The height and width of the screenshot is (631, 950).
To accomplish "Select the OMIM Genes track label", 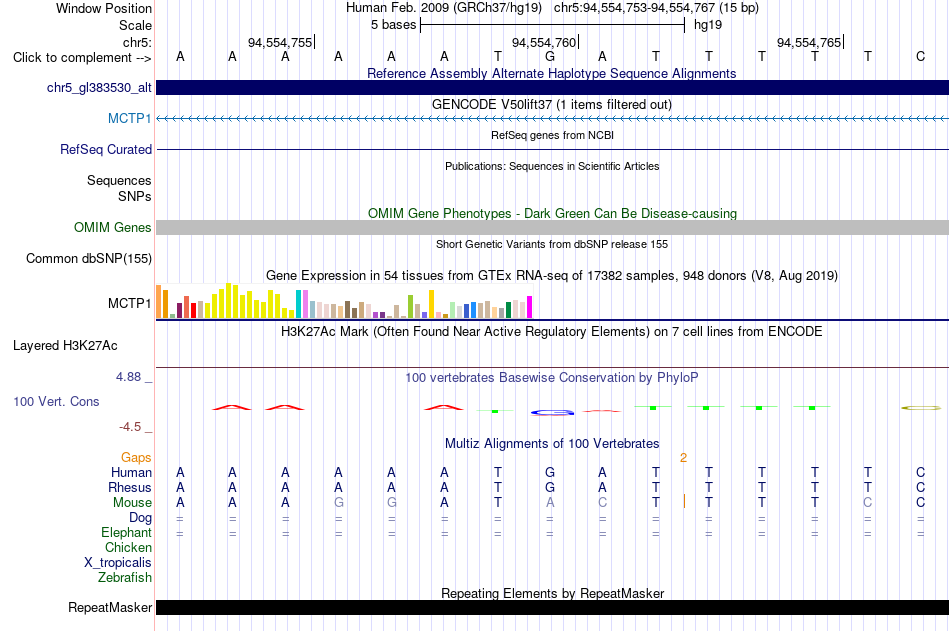I will 112,227.
